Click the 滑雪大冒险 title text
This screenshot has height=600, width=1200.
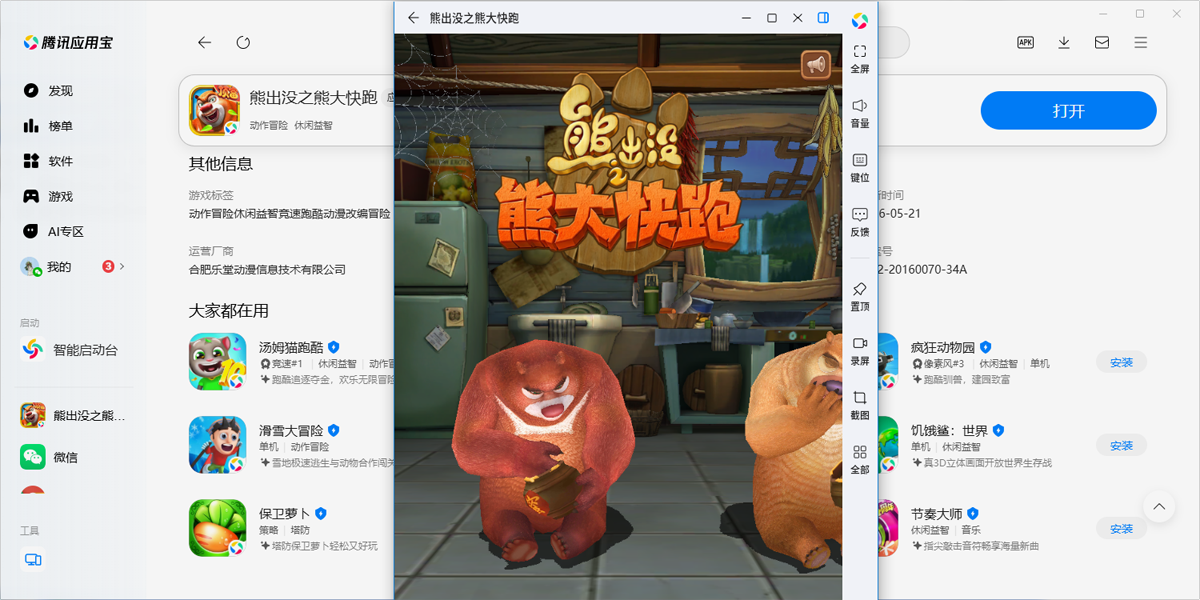291,430
